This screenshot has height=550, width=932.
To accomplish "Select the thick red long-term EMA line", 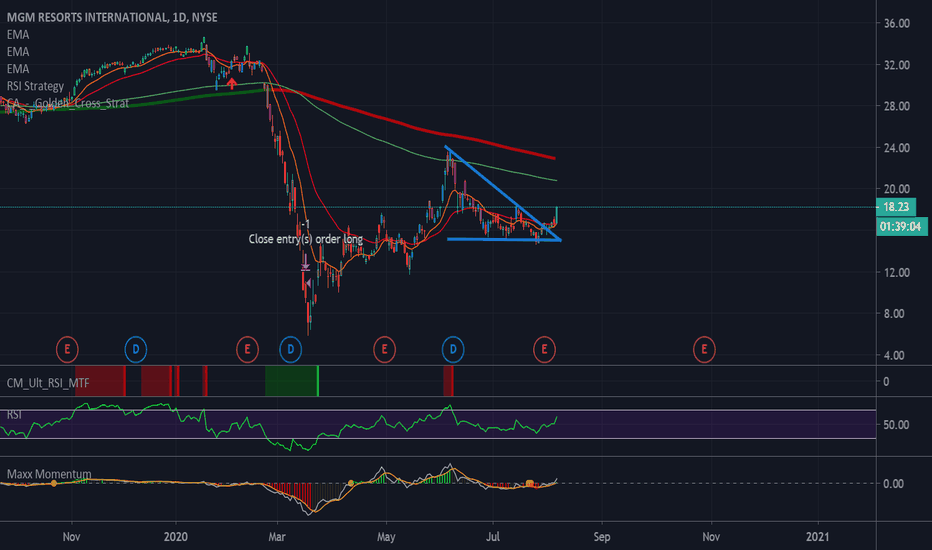I will pyautogui.click(x=416, y=127).
